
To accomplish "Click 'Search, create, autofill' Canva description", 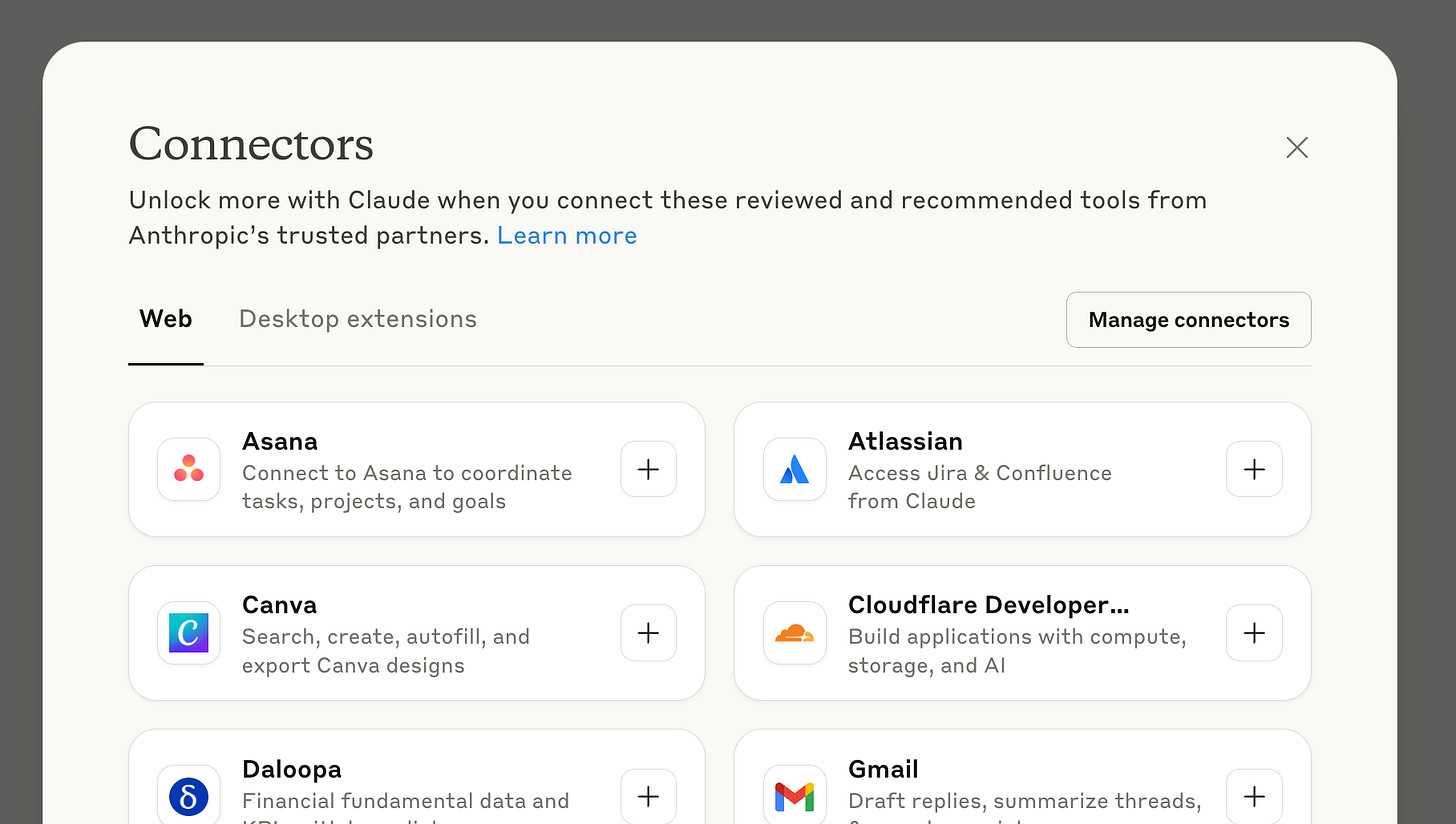I will pyautogui.click(x=386, y=651).
